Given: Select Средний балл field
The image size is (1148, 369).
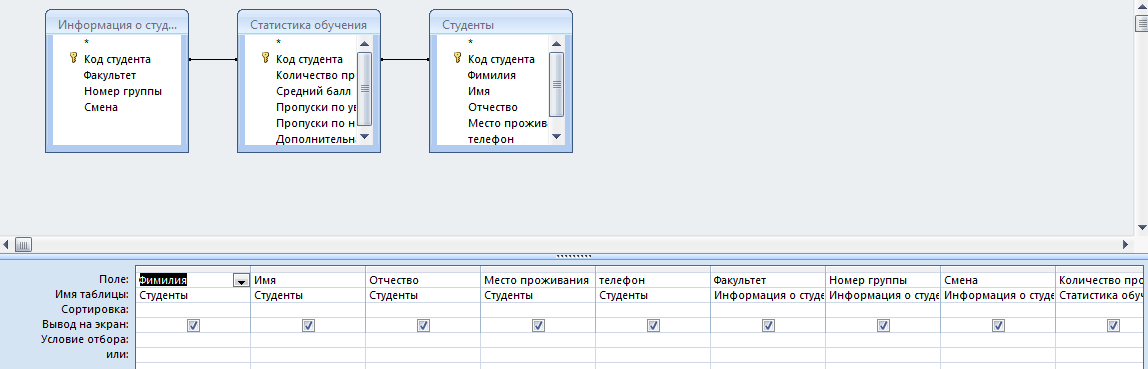Looking at the screenshot, I should (x=313, y=91).
